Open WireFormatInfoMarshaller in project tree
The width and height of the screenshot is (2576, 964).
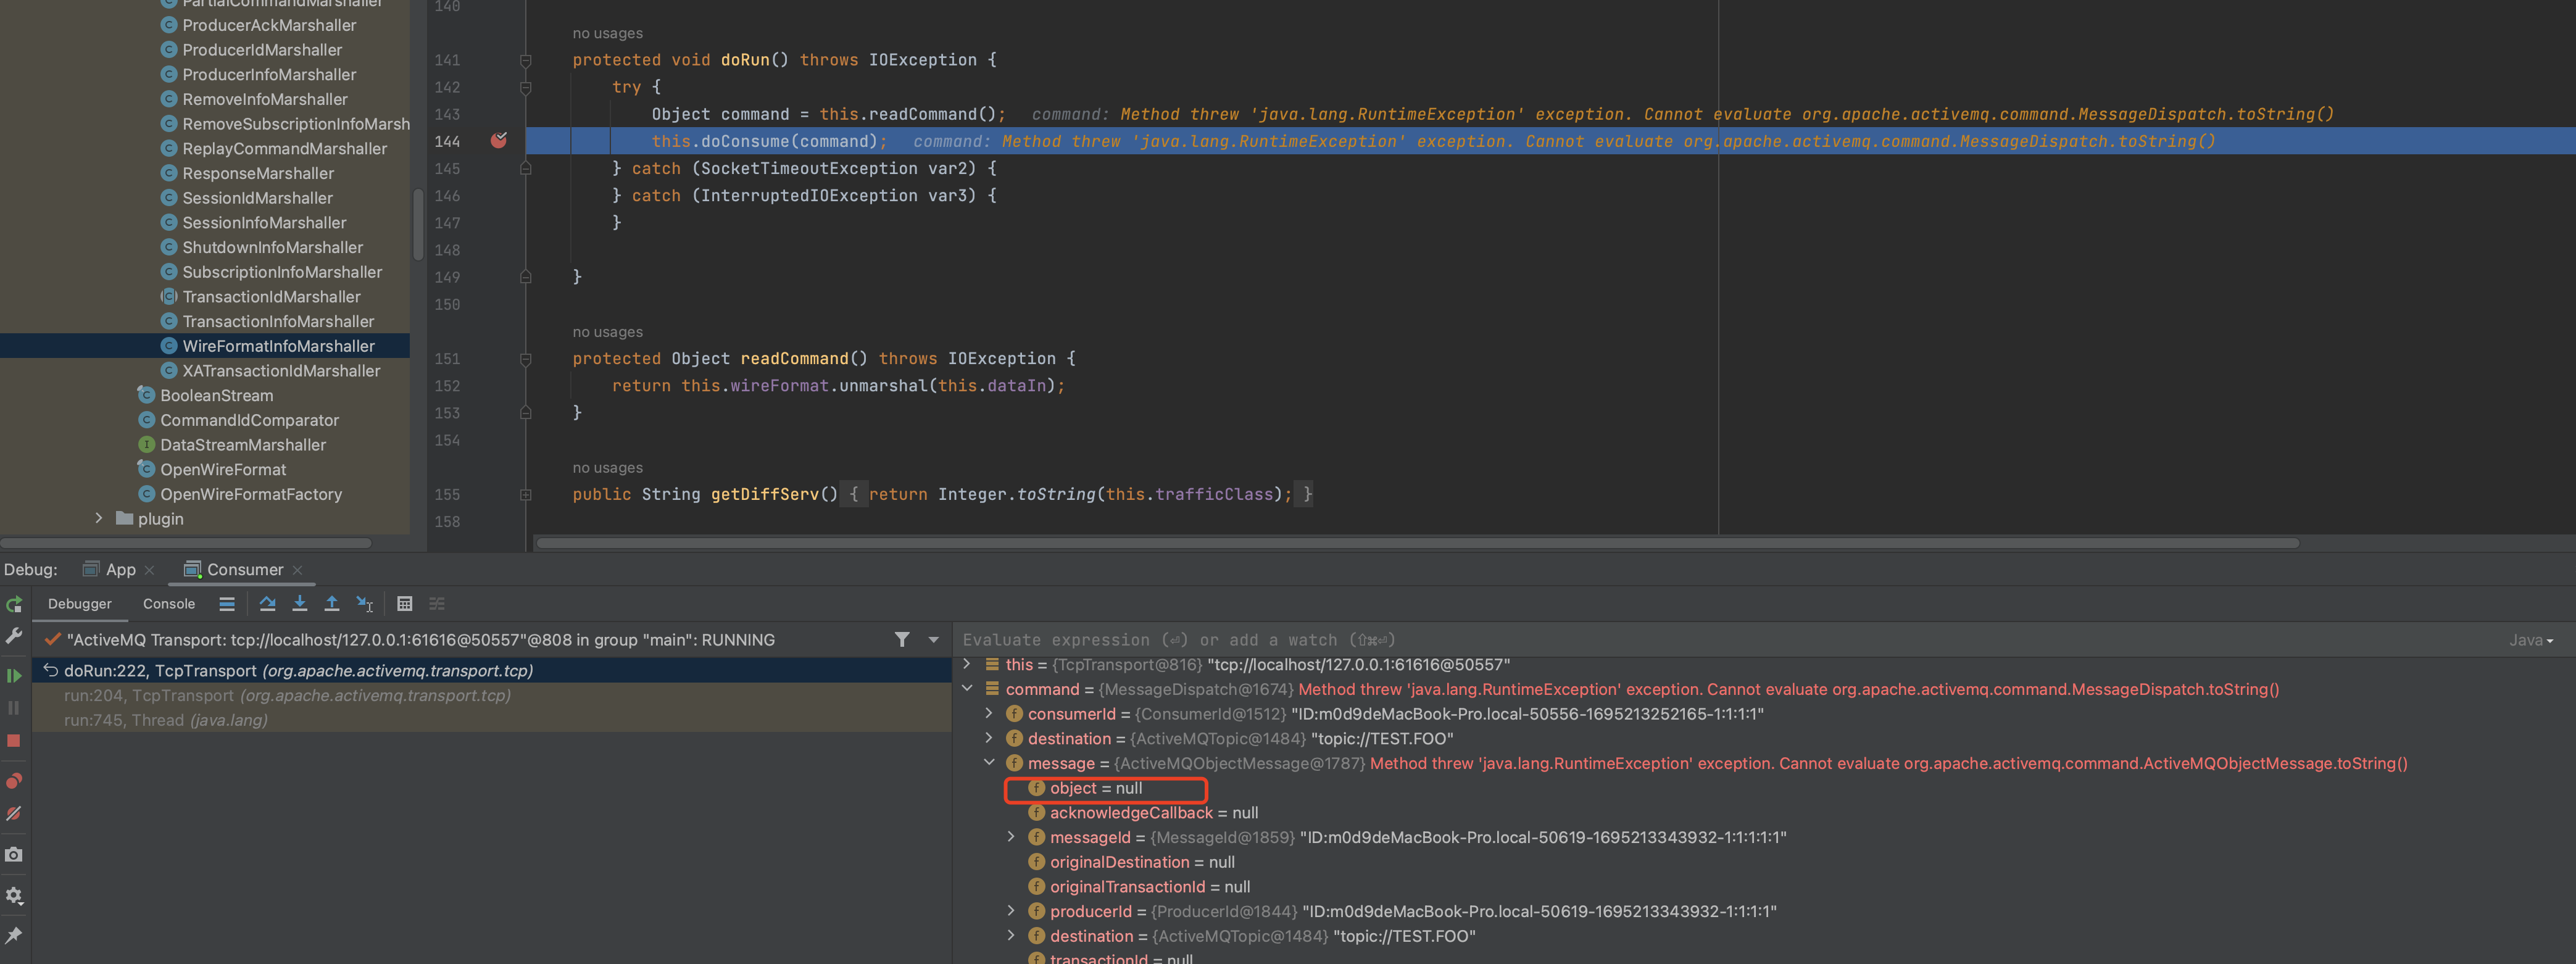[278, 346]
